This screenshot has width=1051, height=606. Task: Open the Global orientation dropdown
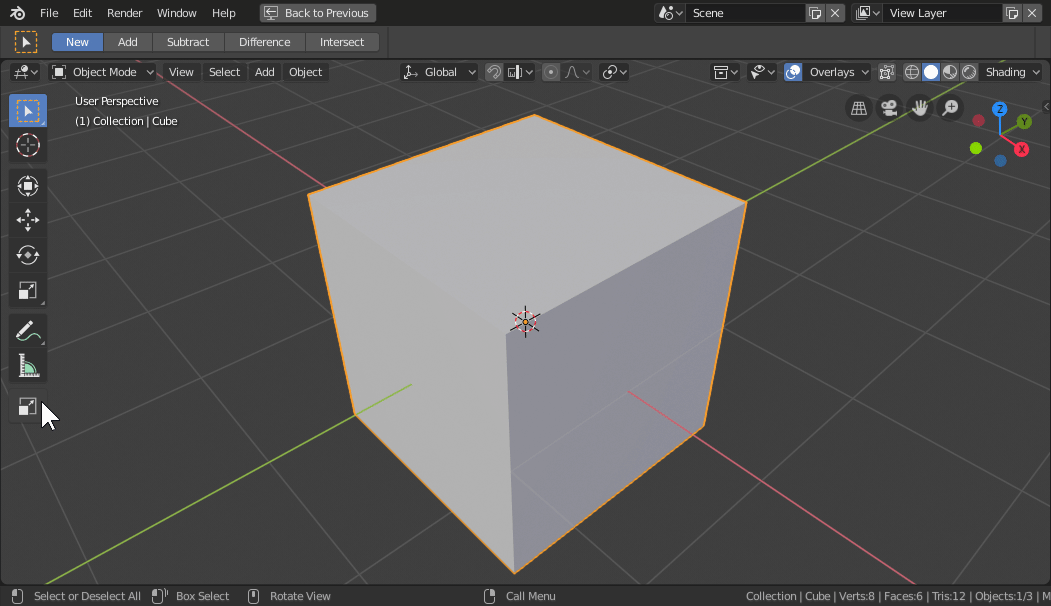click(440, 72)
